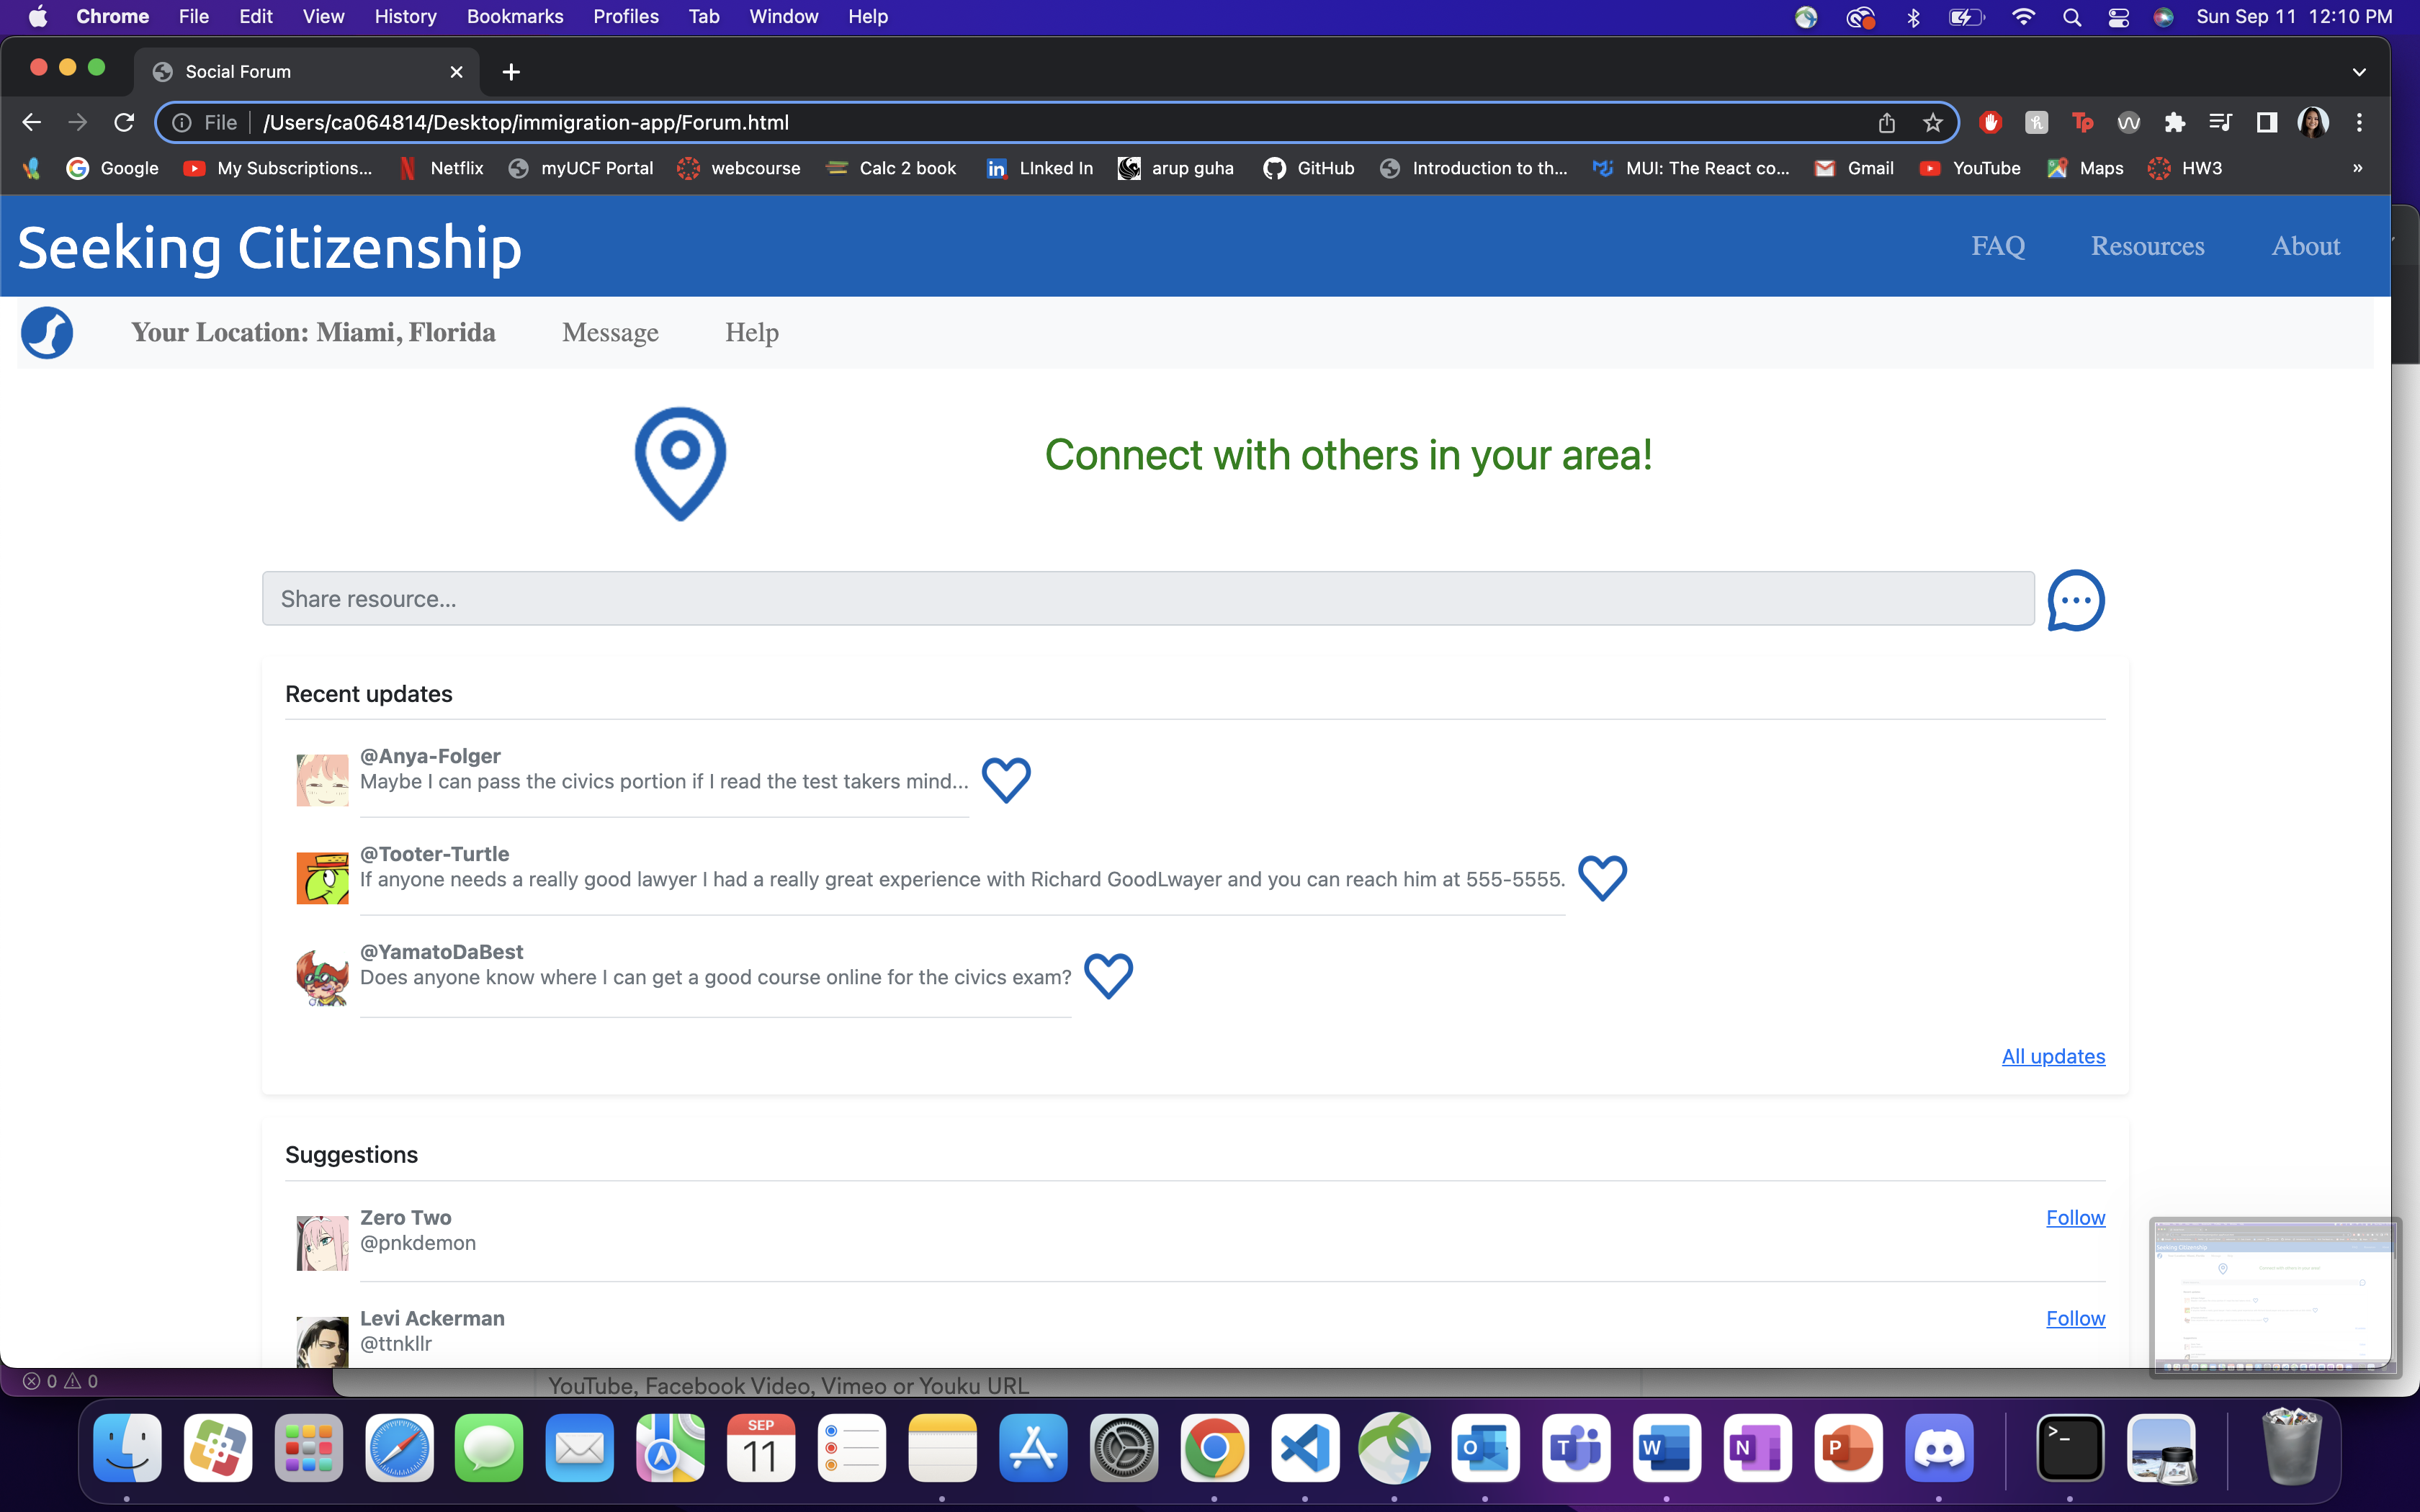Expand hidden bookmarks overflow chevron
The image size is (2420, 1512).
click(x=2357, y=168)
